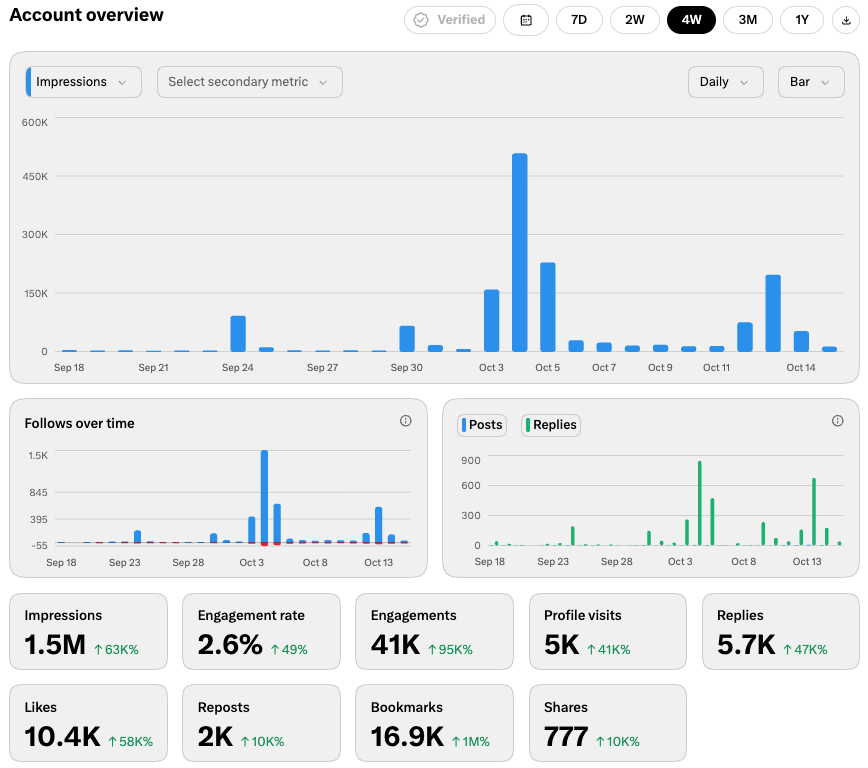Screen dimensions: 868x768
Task: Open the calendar date picker
Action: [525, 20]
